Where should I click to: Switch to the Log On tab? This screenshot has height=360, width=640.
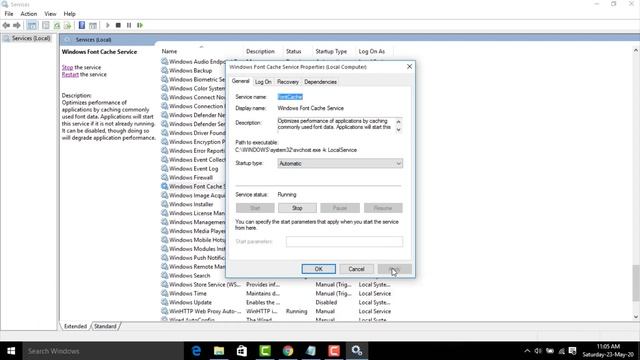pyautogui.click(x=263, y=82)
